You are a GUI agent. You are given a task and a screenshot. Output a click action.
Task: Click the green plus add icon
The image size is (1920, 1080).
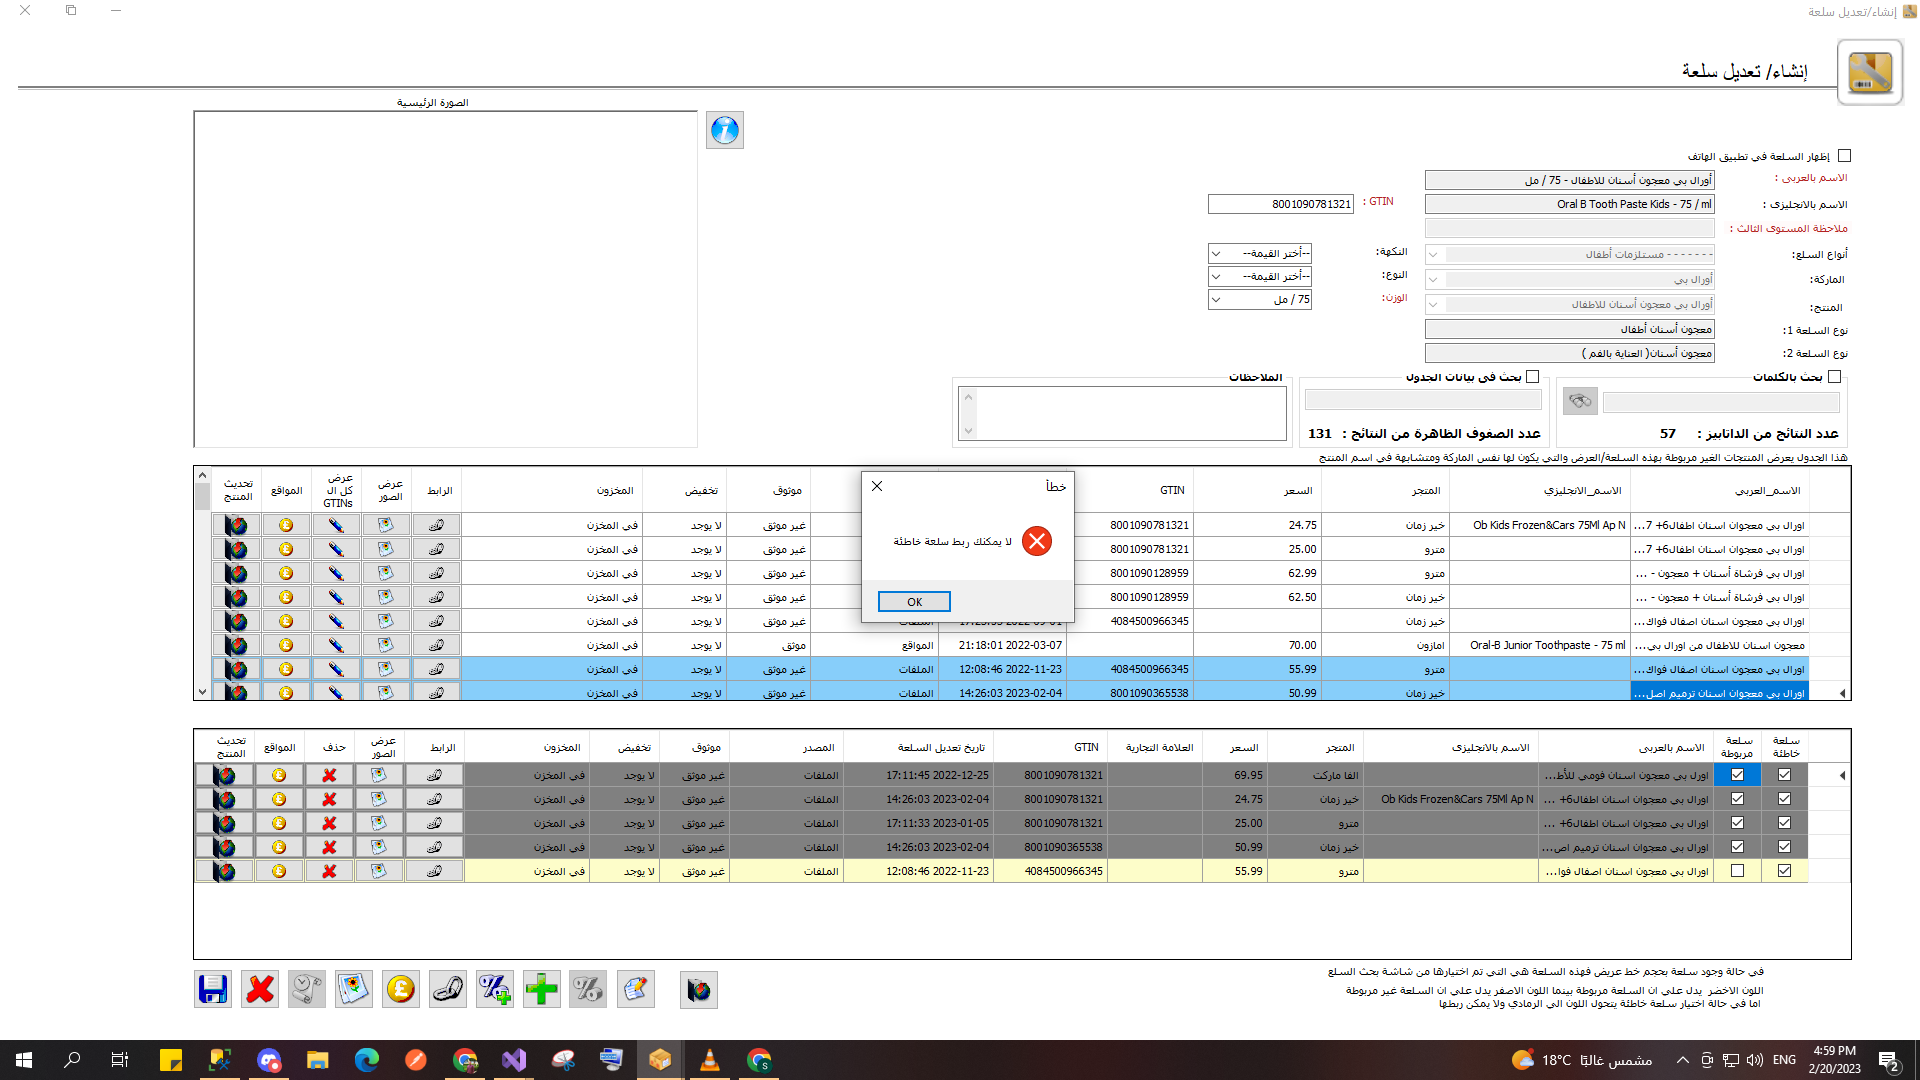542,989
